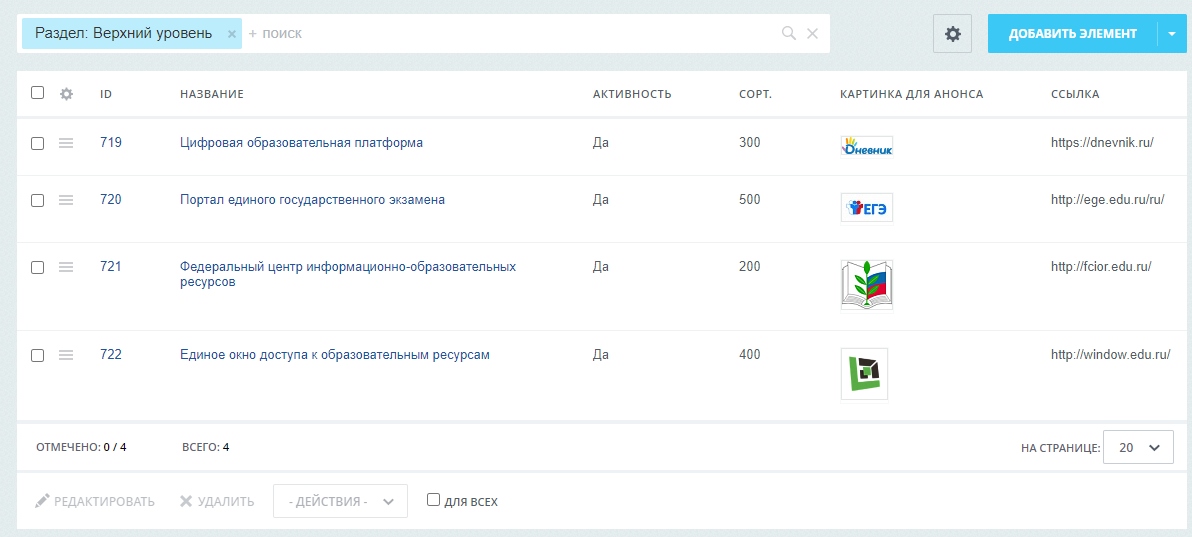Clear the search field with the X icon

tap(812, 33)
